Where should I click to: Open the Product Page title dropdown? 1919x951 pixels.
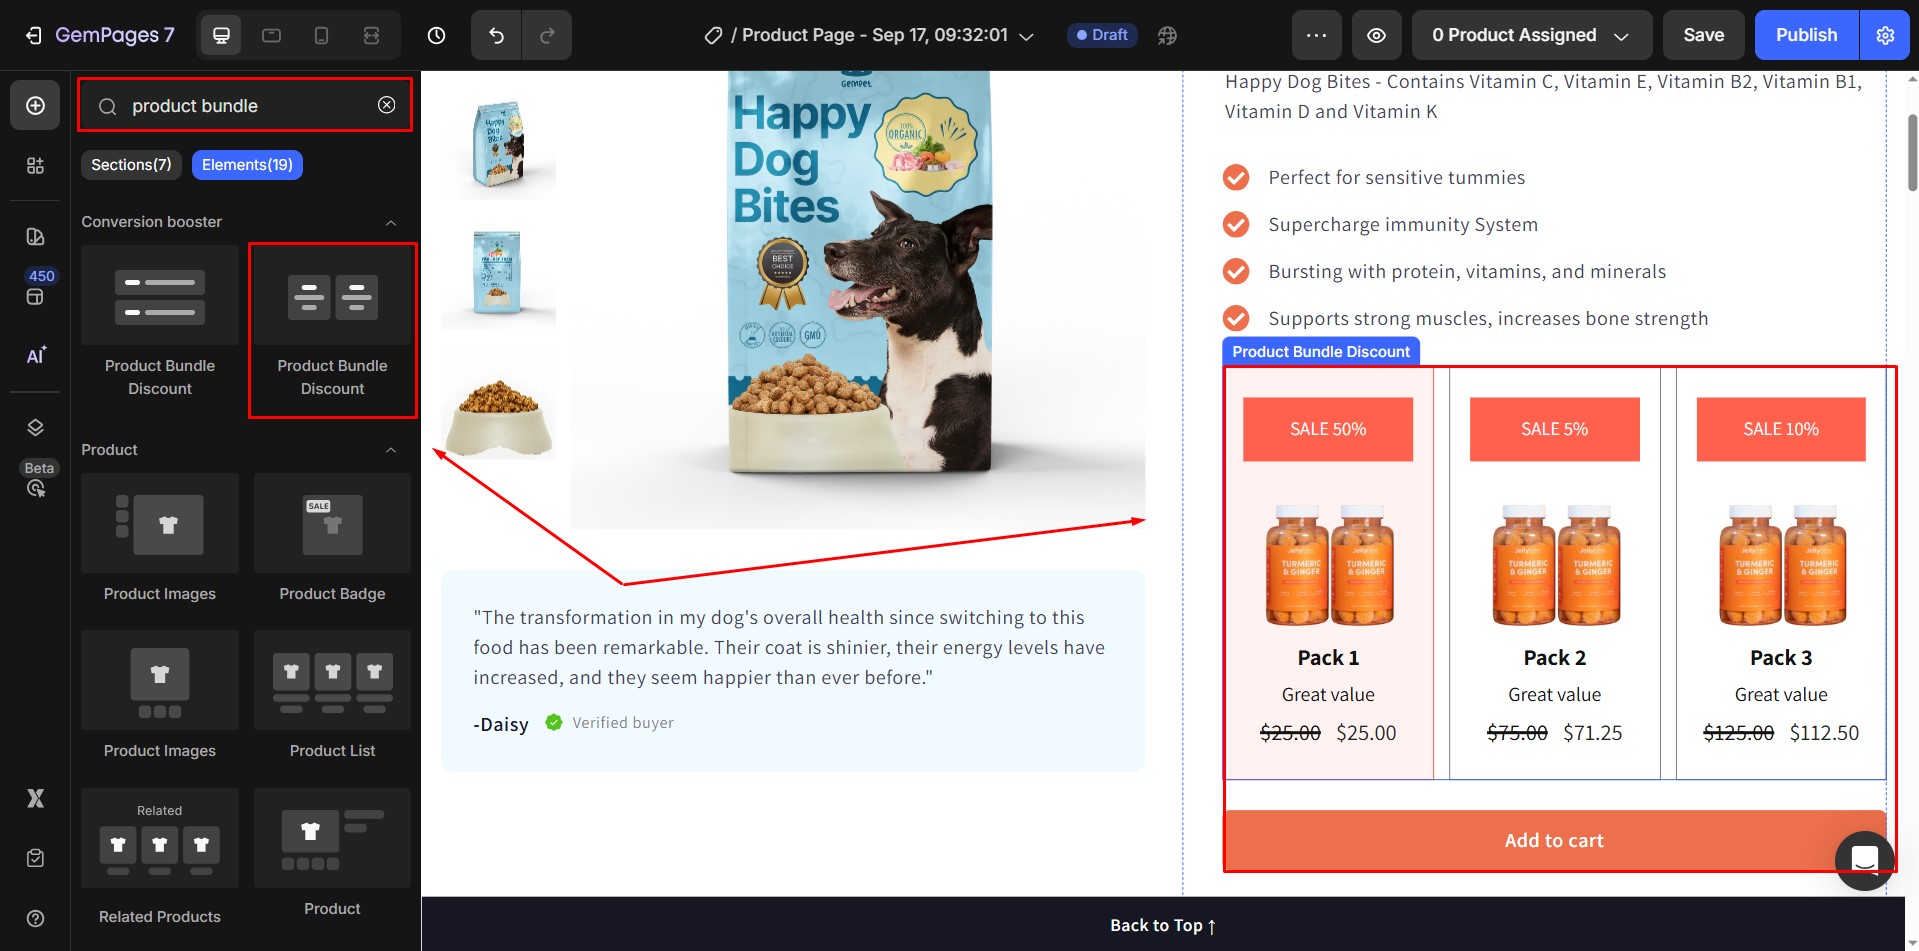click(x=1026, y=37)
